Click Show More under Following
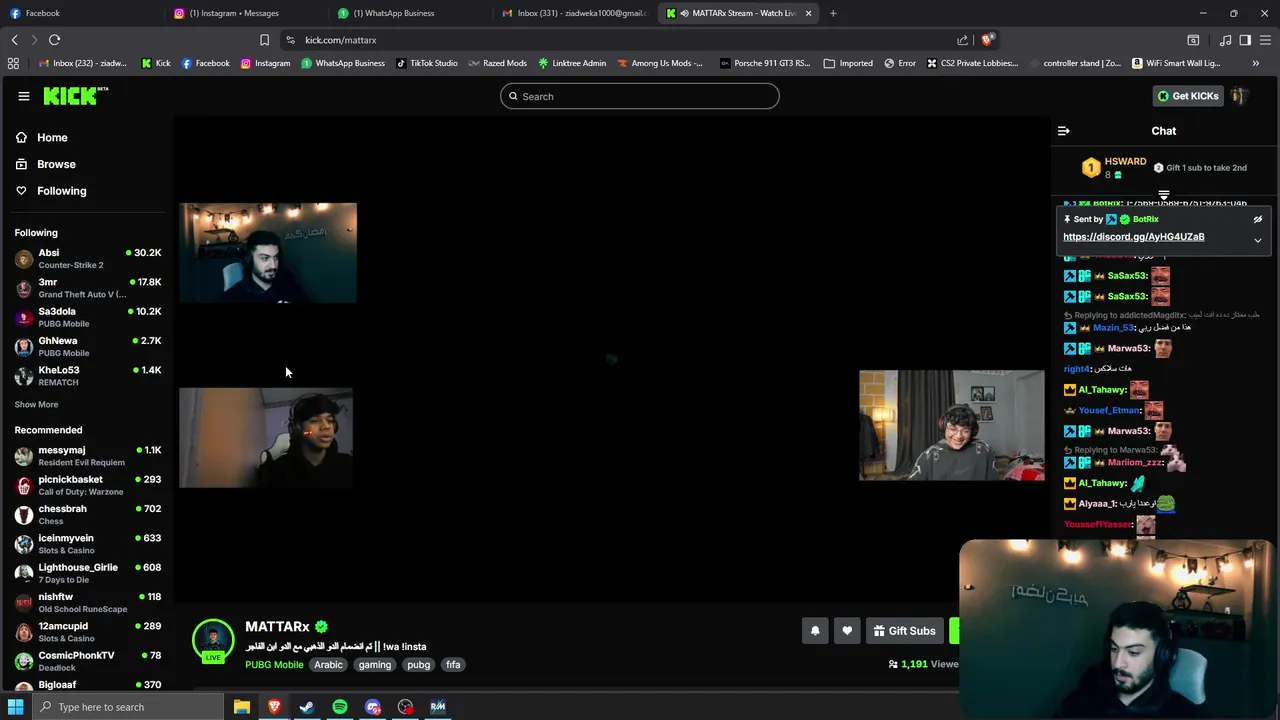 tap(36, 404)
